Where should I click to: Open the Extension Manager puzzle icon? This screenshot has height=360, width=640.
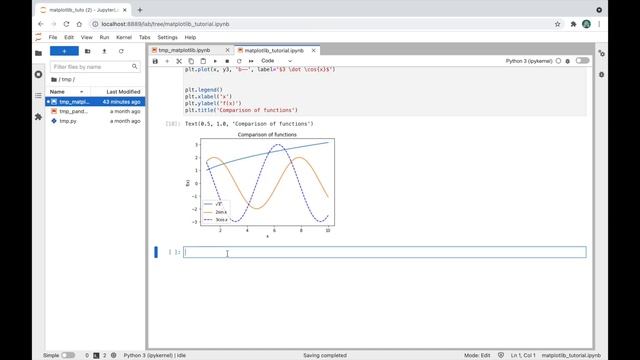[38, 117]
